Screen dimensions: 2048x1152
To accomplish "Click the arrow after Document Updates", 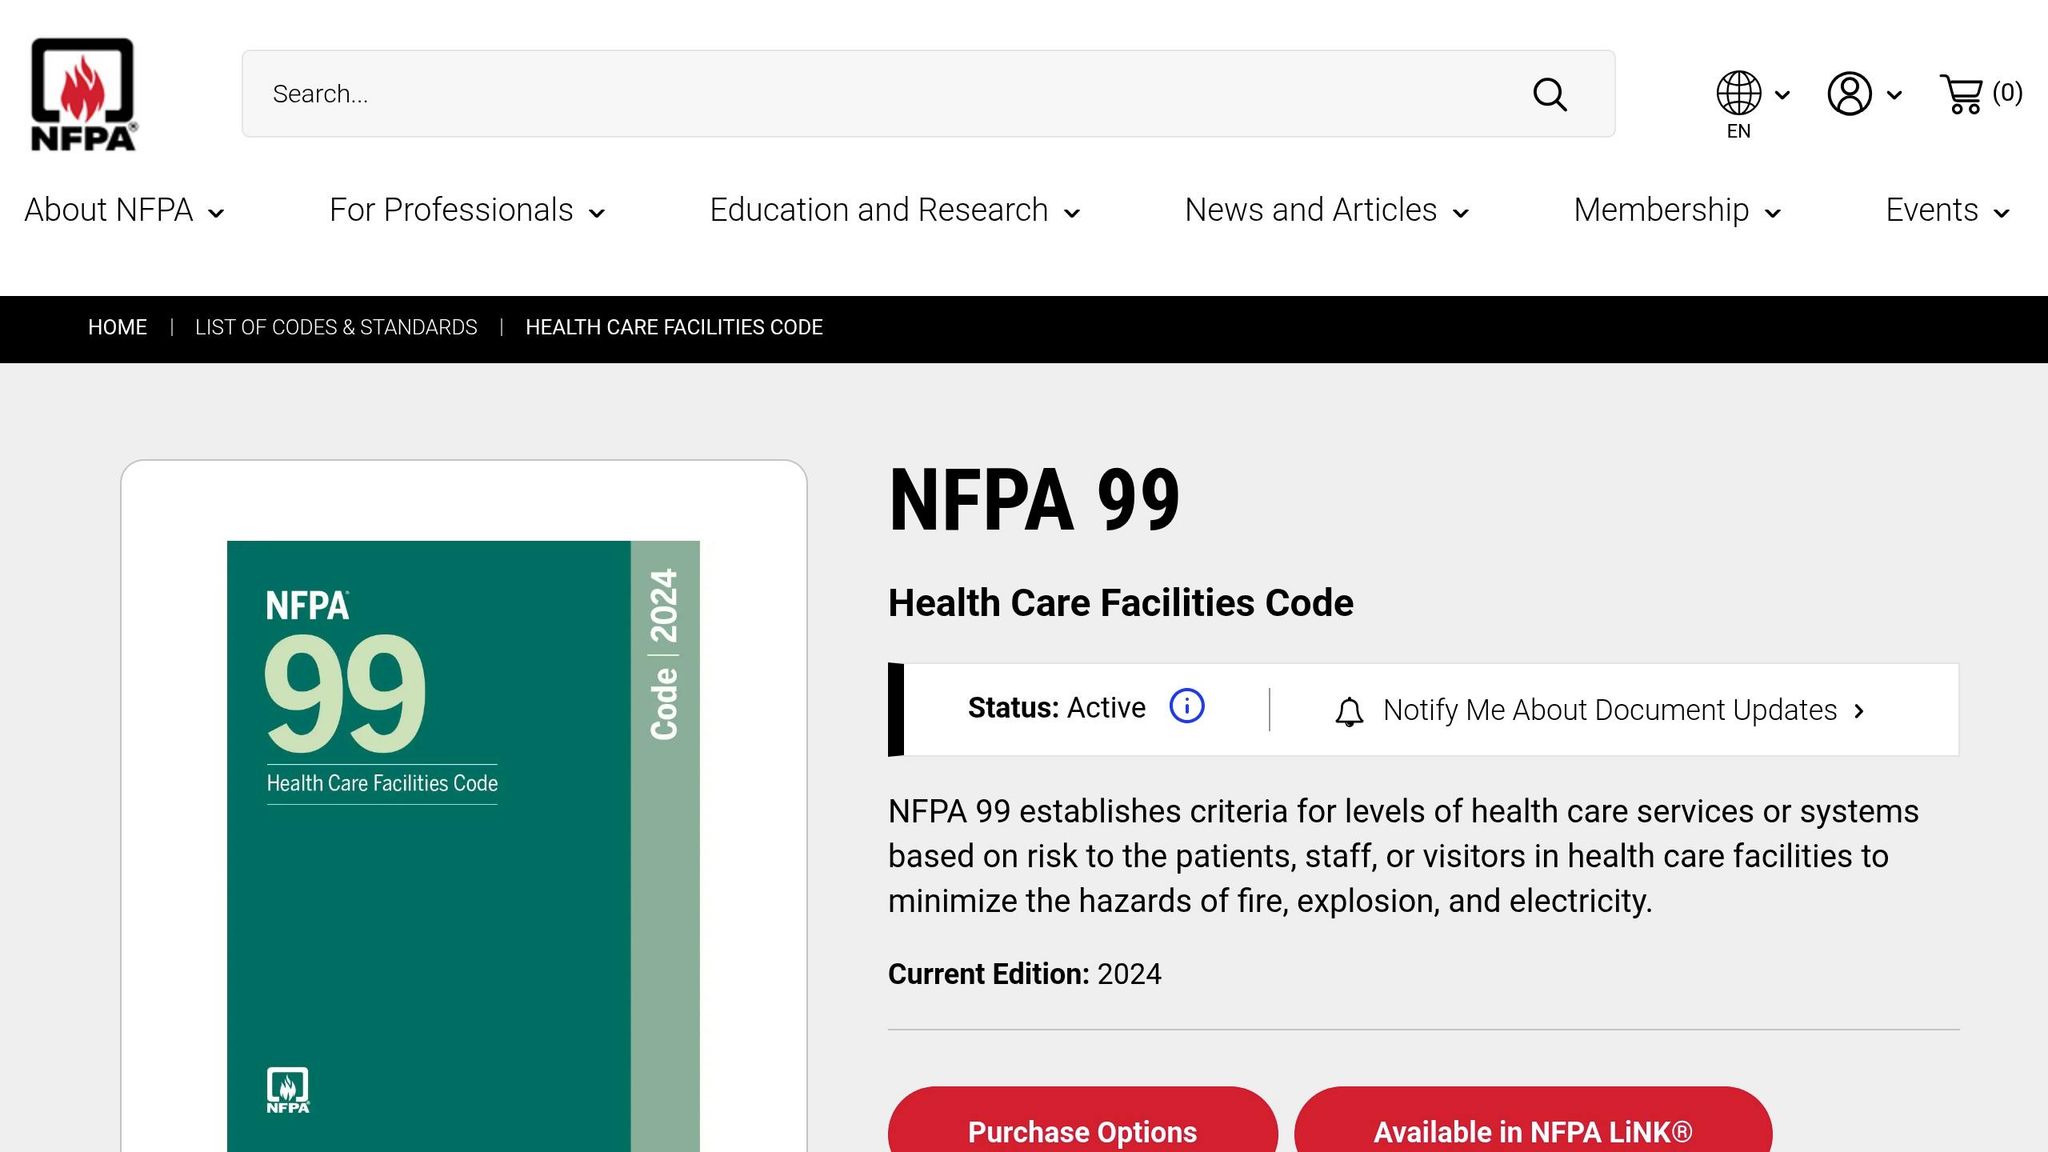I will pyautogui.click(x=1859, y=711).
